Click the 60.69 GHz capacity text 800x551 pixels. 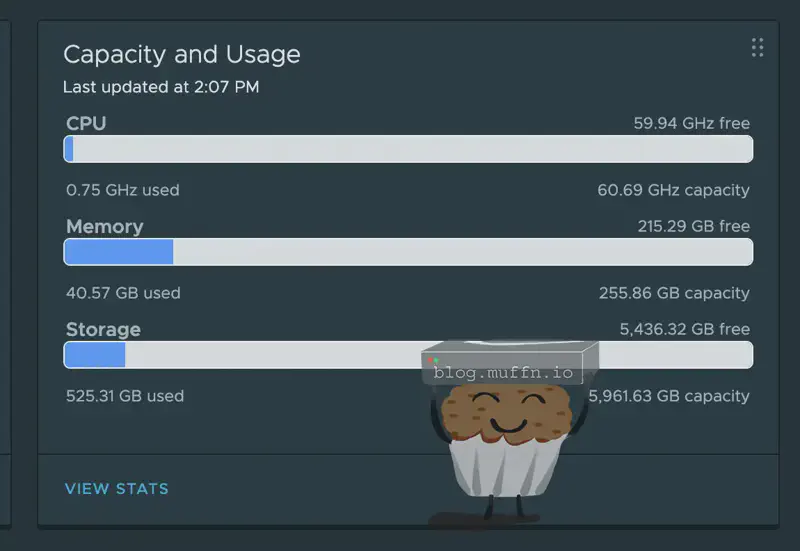(x=673, y=190)
